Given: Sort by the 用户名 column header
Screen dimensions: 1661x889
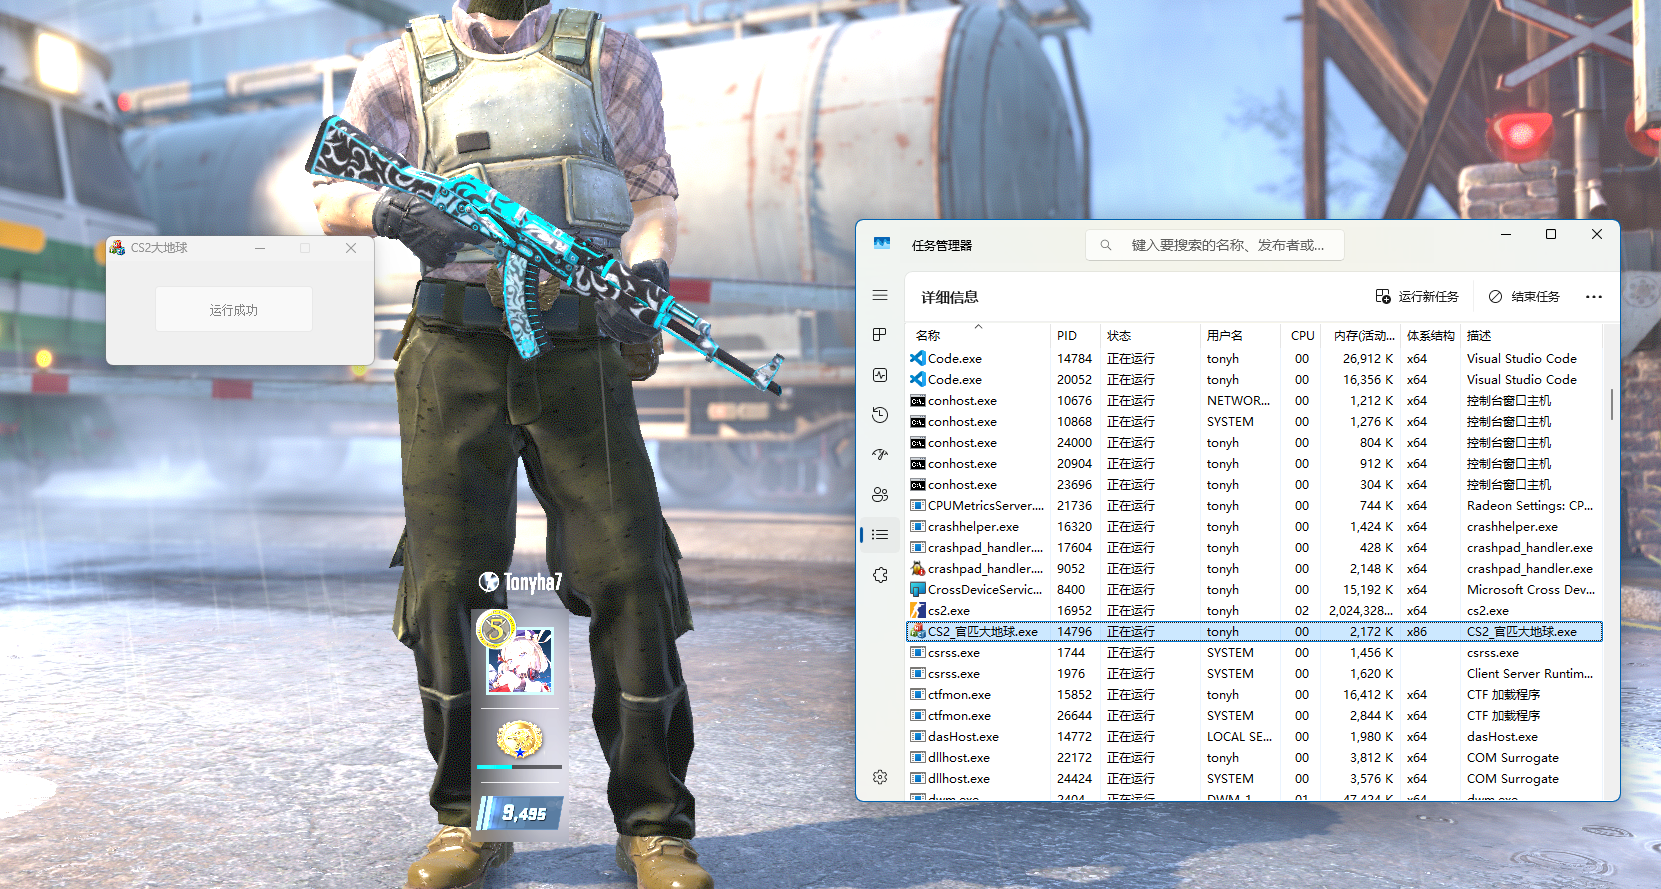Looking at the screenshot, I should point(1241,335).
